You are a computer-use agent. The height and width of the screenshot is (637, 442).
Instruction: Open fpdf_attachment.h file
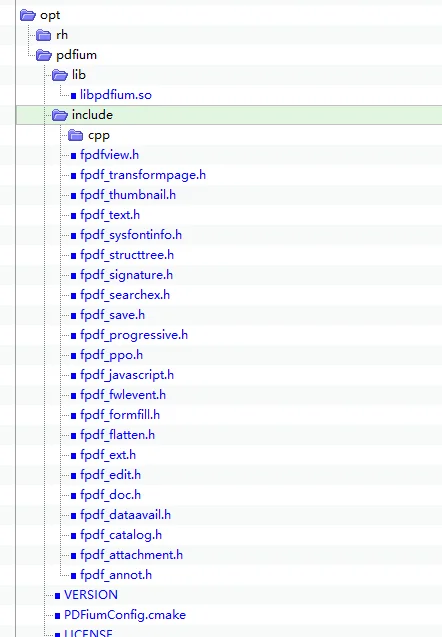click(x=132, y=555)
